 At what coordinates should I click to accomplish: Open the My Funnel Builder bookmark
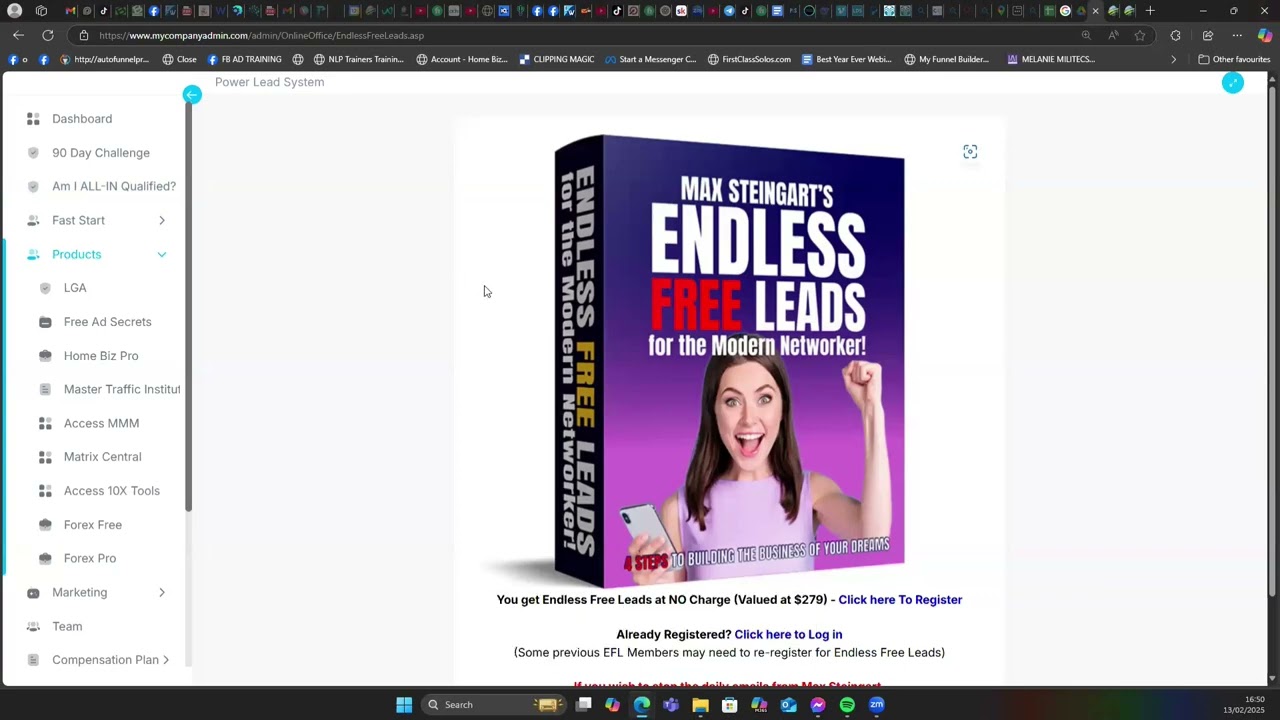[946, 59]
